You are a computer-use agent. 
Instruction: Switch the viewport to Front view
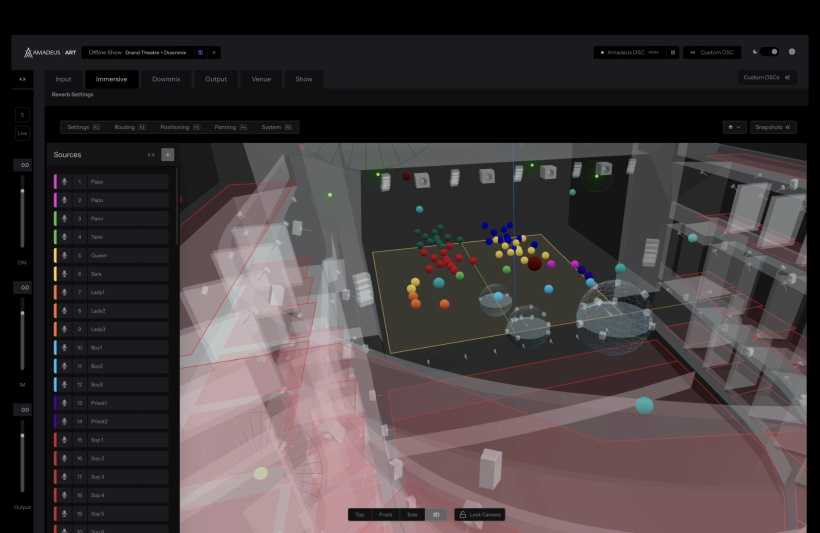[x=385, y=515]
